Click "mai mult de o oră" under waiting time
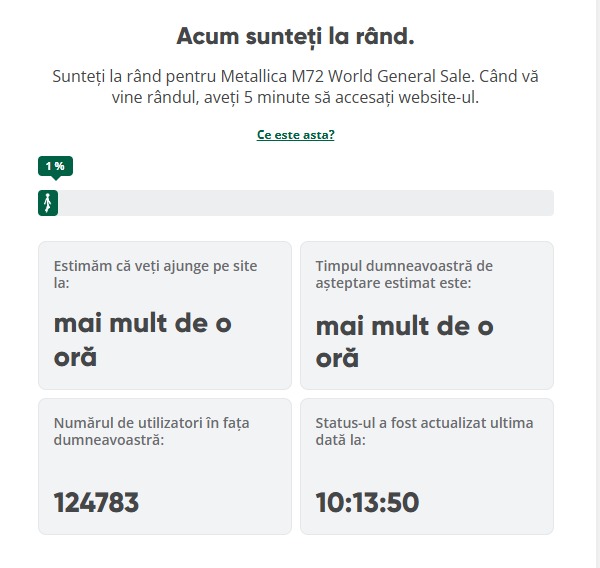600x568 pixels. coord(405,340)
